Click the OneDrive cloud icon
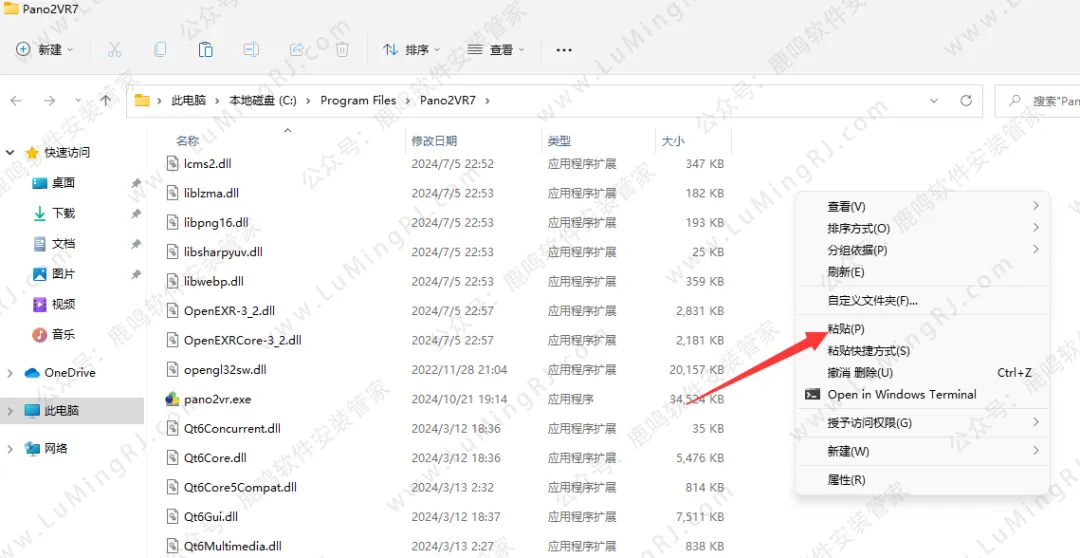Image resolution: width=1080 pixels, height=558 pixels. pyautogui.click(x=32, y=373)
